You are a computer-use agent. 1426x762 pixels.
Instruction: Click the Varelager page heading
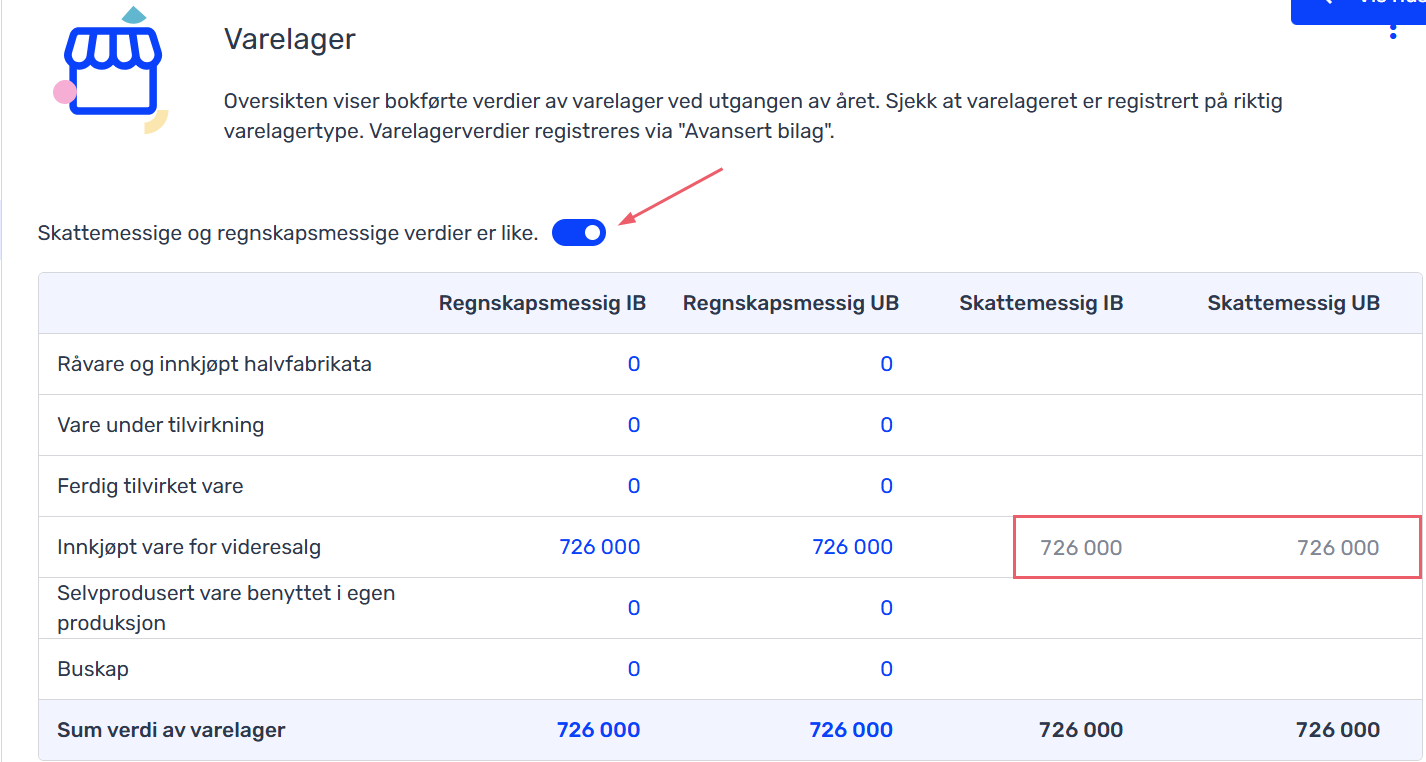pos(290,39)
